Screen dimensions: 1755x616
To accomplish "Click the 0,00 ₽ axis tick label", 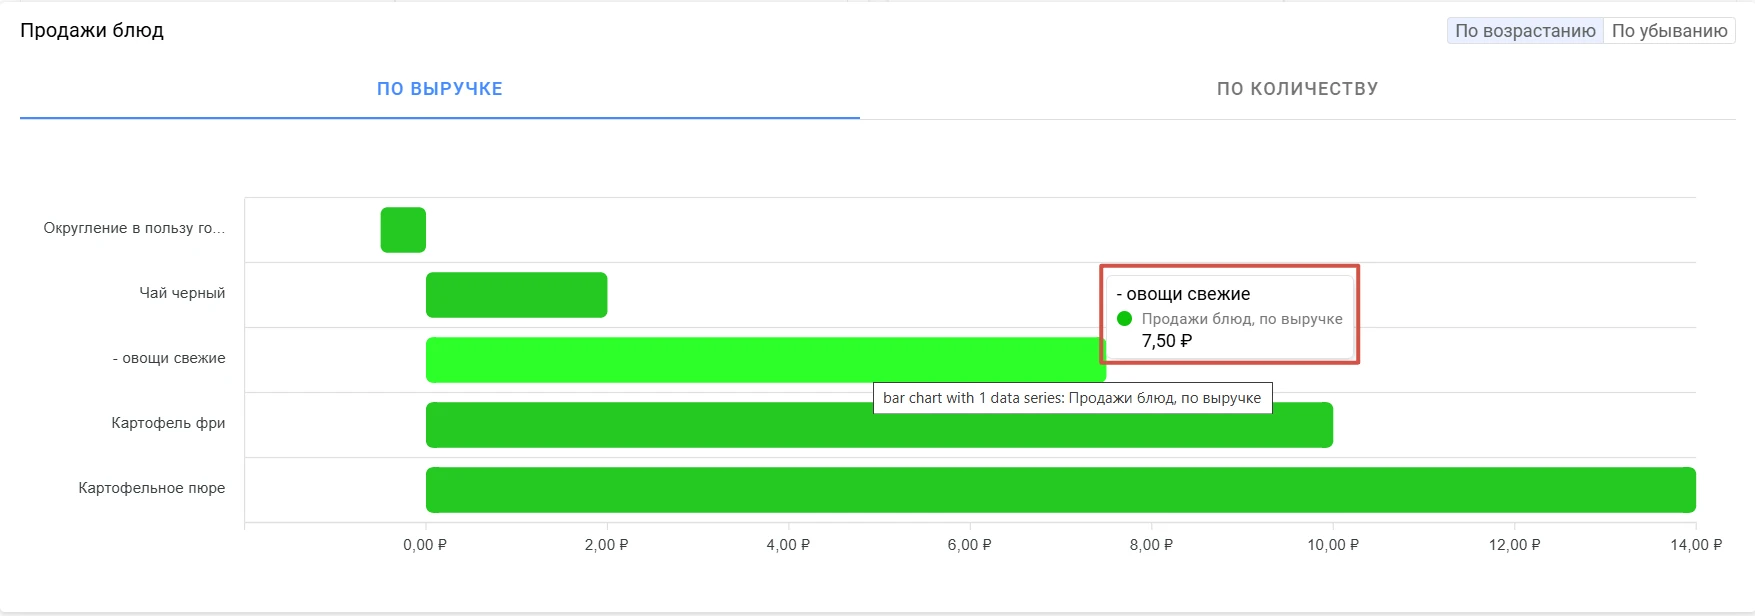I will [425, 545].
